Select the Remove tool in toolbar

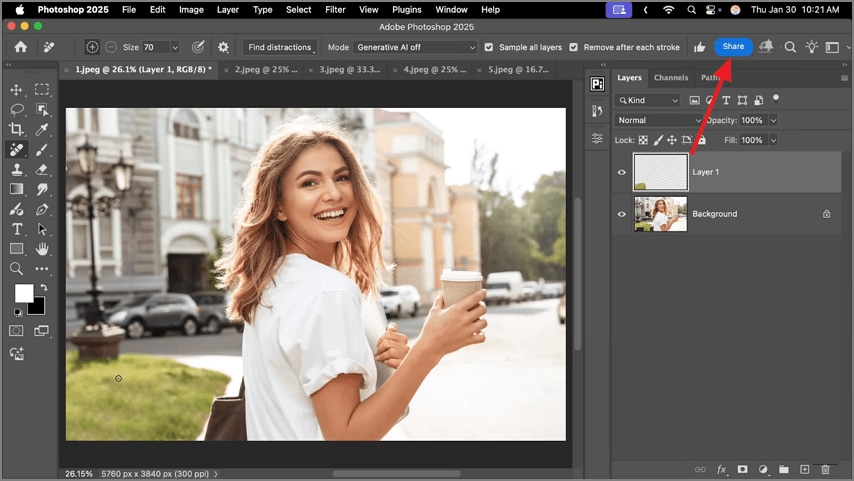(x=16, y=149)
